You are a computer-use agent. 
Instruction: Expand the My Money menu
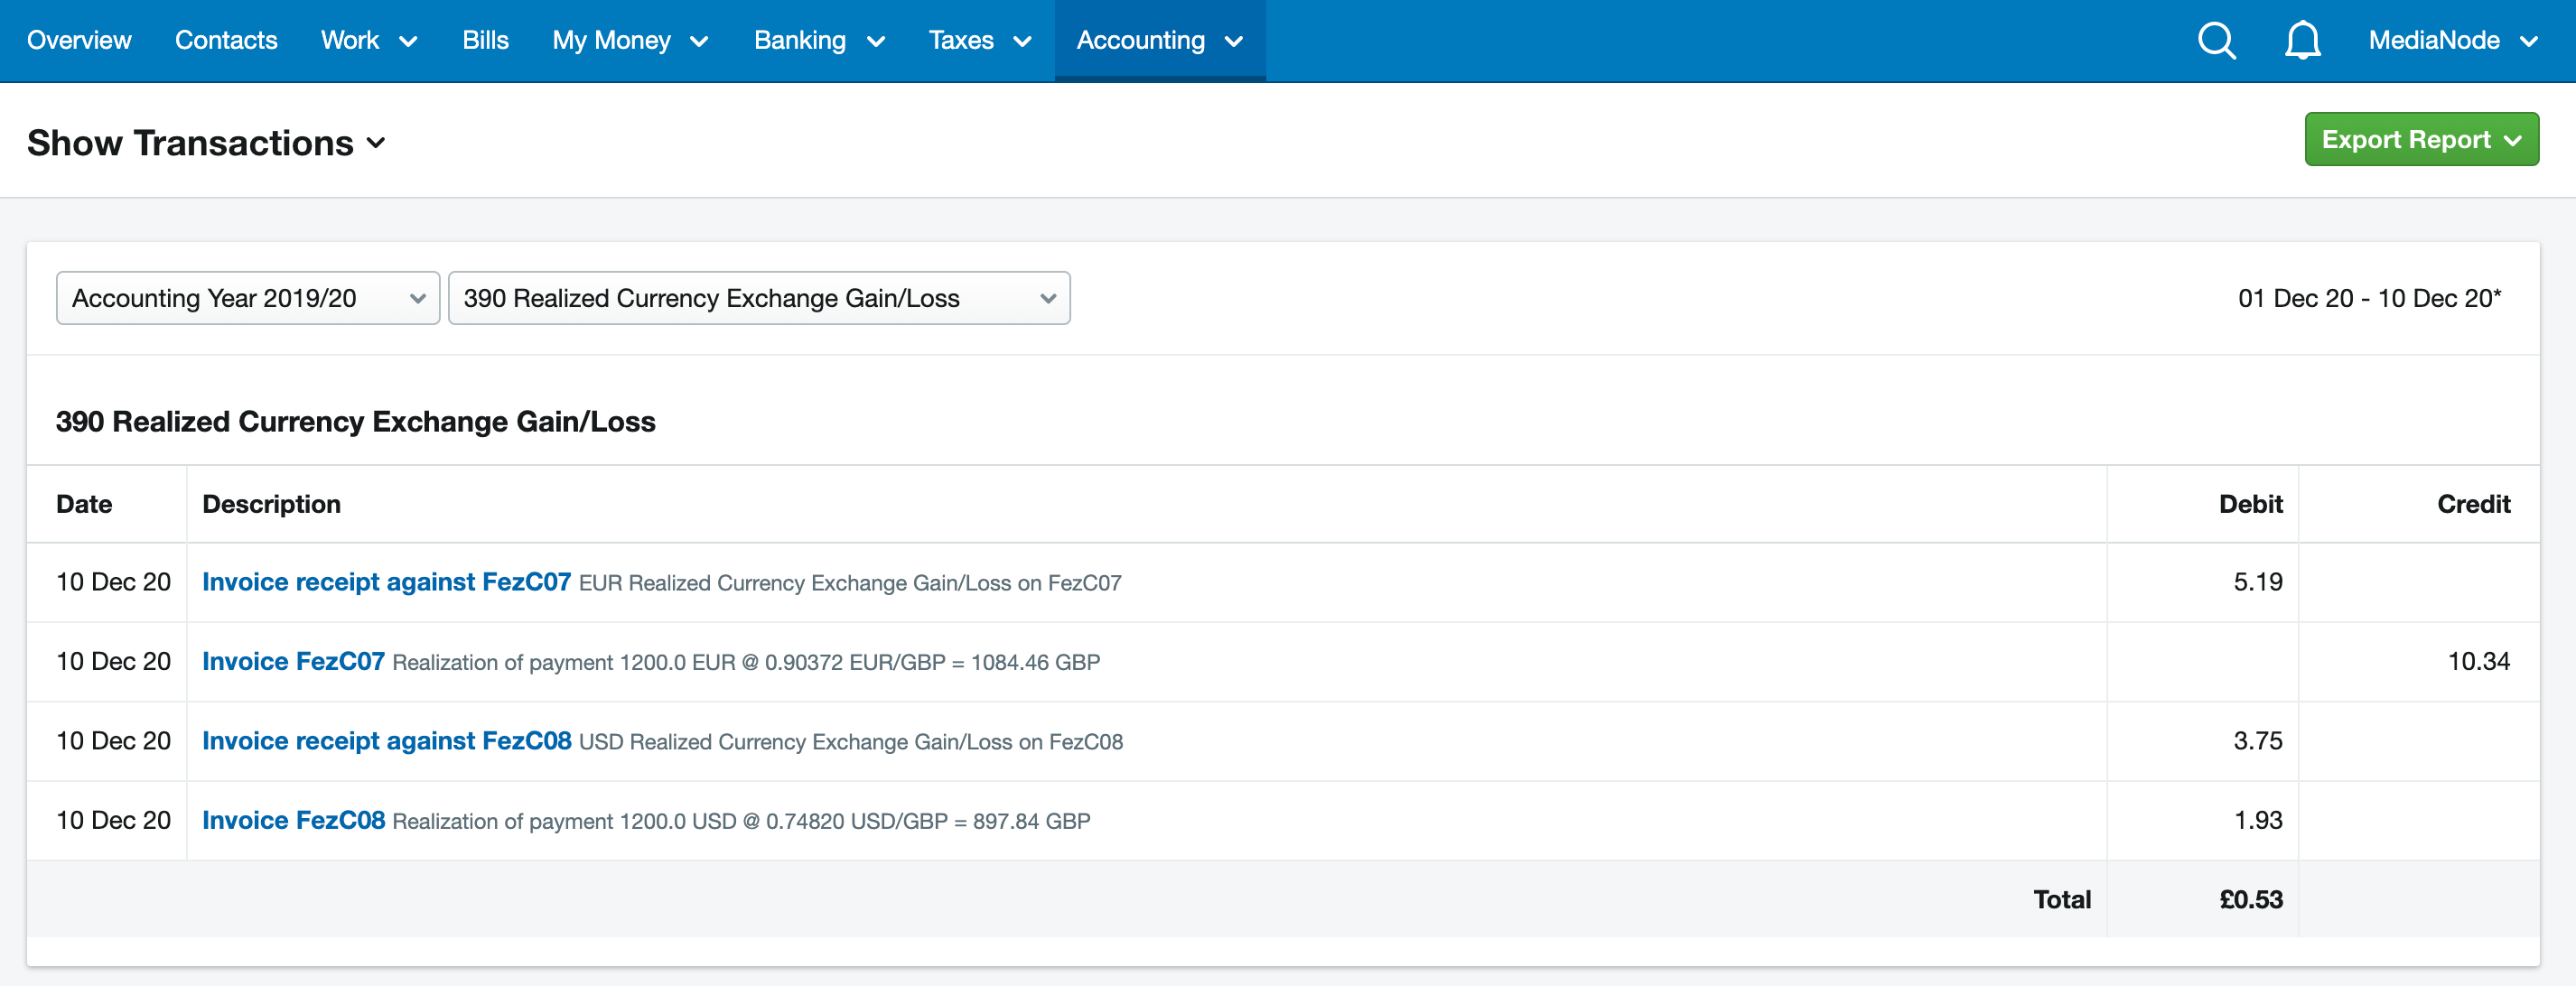tap(631, 41)
